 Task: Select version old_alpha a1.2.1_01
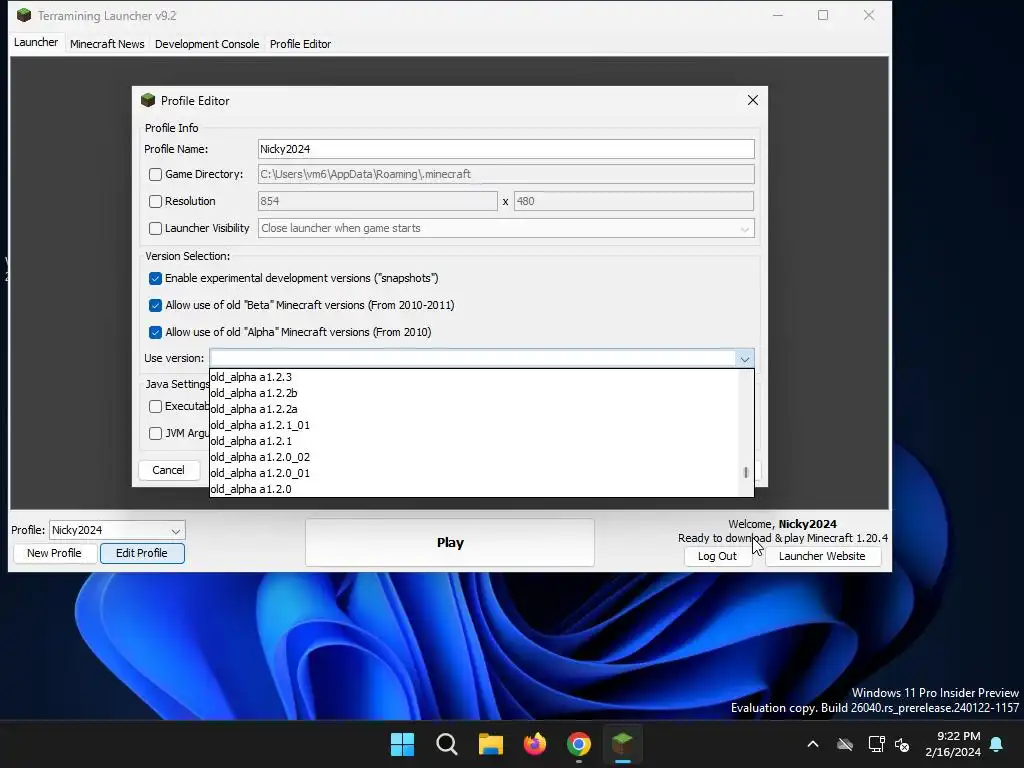pyautogui.click(x=475, y=425)
